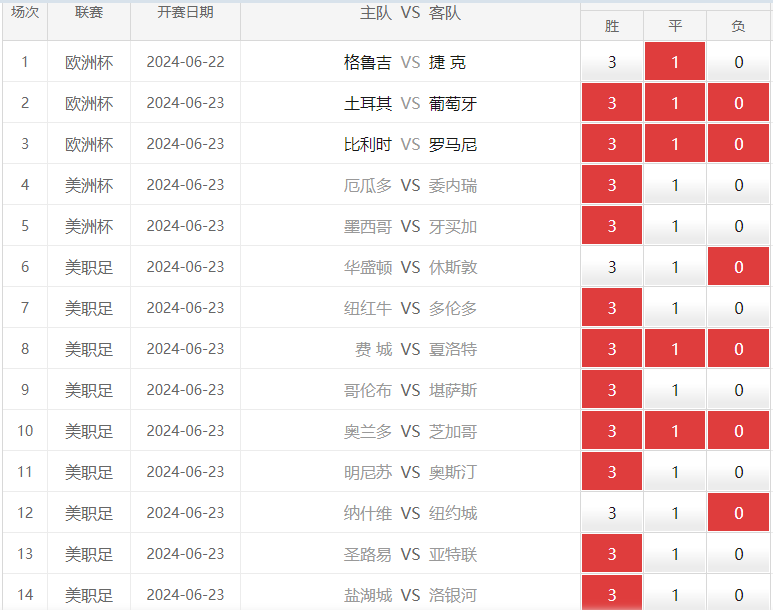
Task: Click date 2024-06-22 in row 1
Action: (185, 62)
